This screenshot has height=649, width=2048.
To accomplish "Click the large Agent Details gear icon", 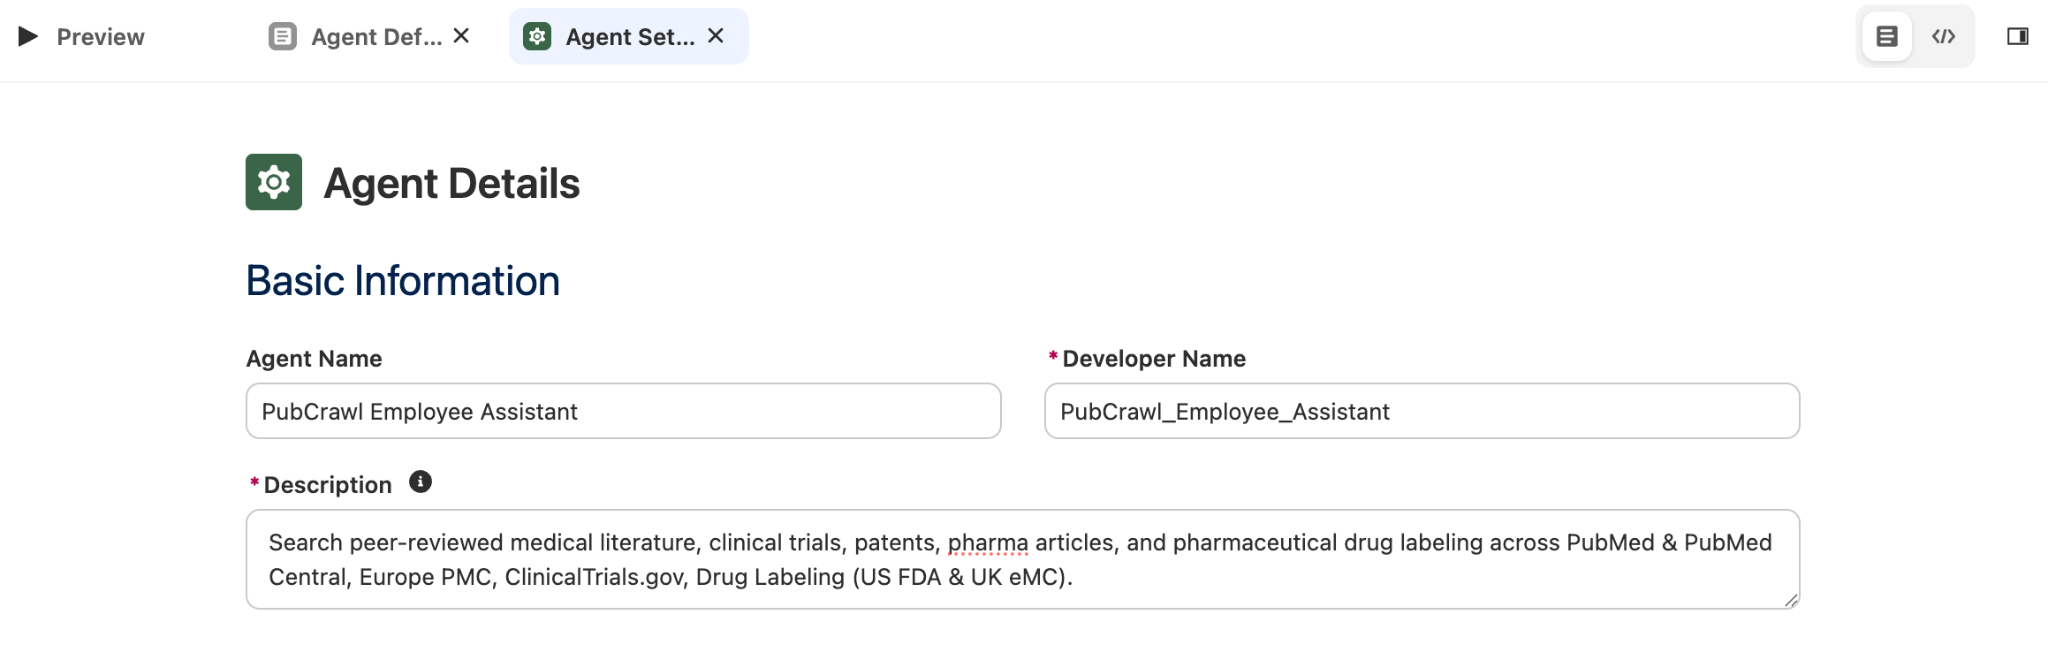I will [x=274, y=182].
